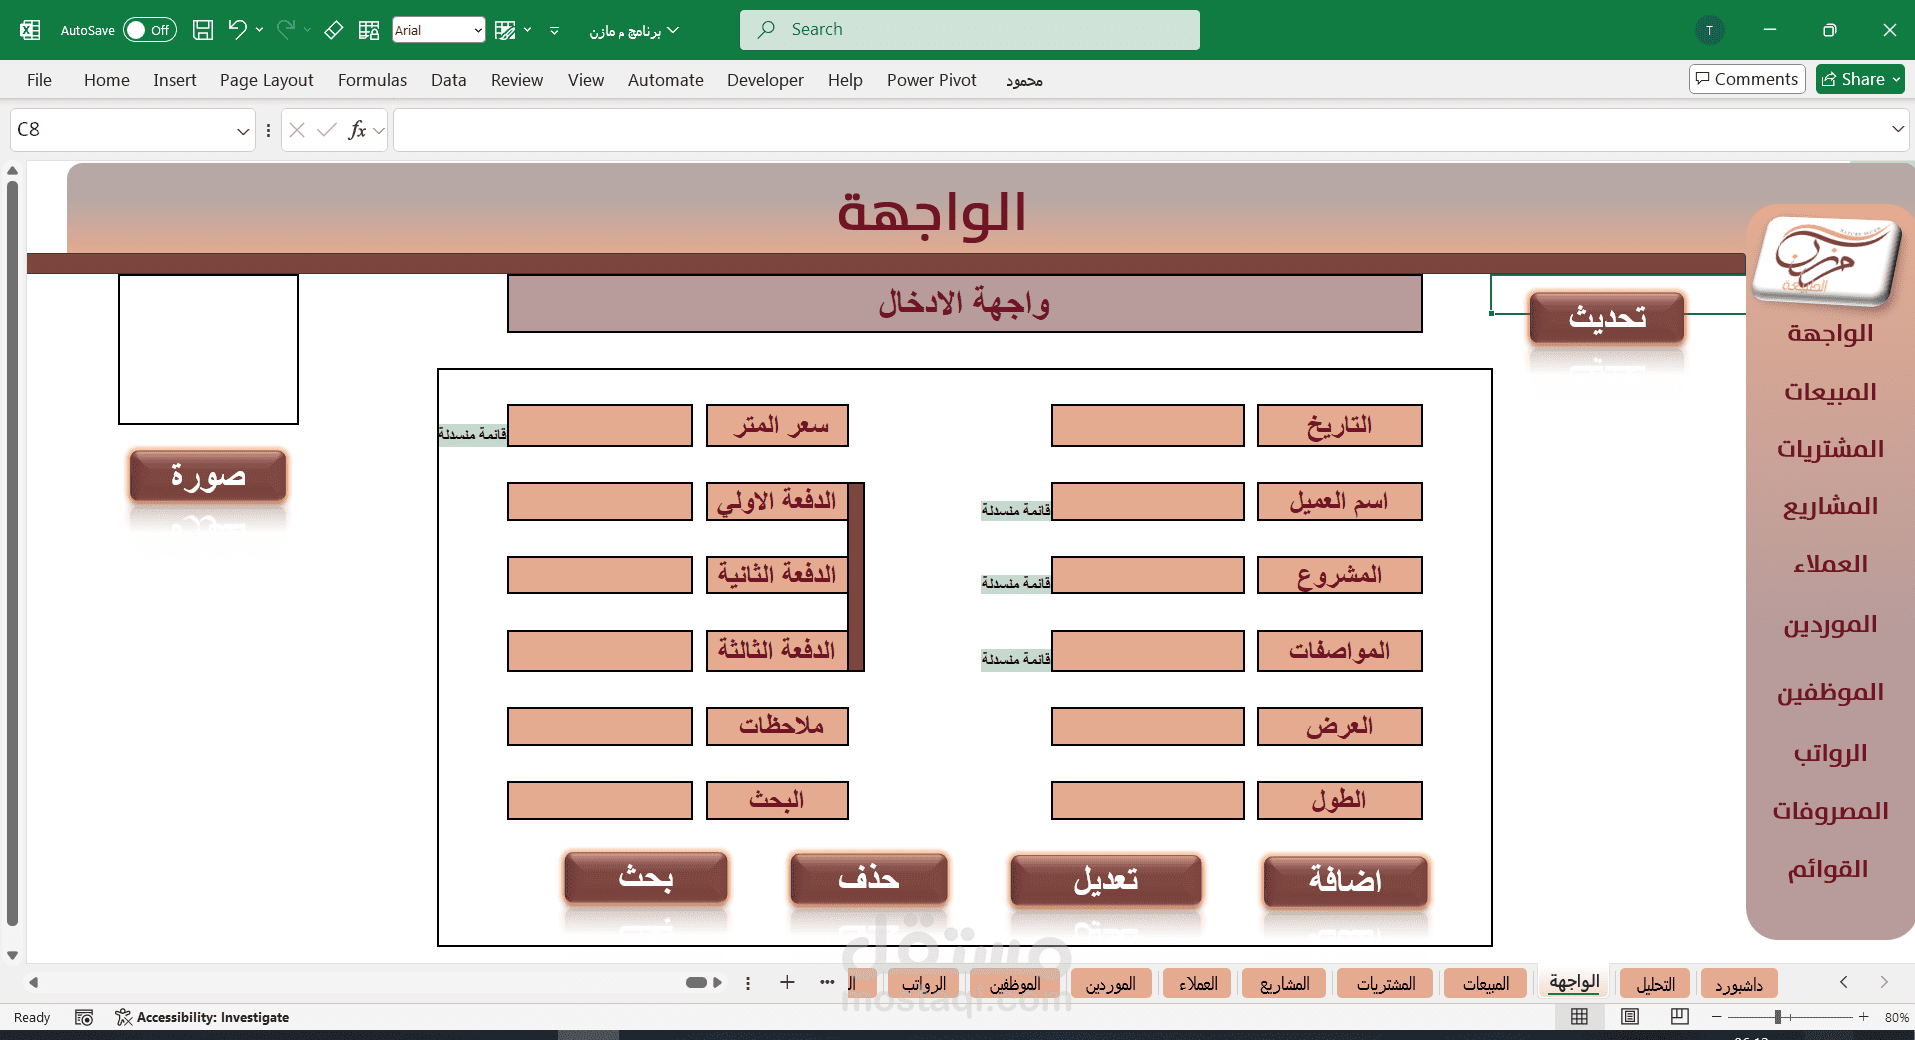Open the Comments button

pyautogui.click(x=1746, y=79)
